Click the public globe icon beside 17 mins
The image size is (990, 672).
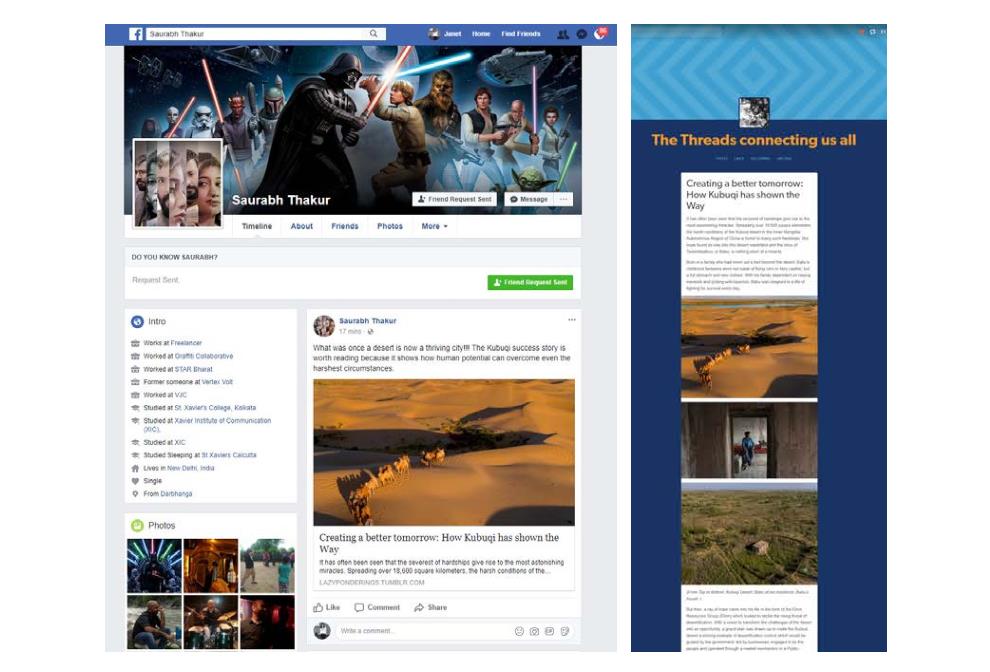tap(371, 332)
